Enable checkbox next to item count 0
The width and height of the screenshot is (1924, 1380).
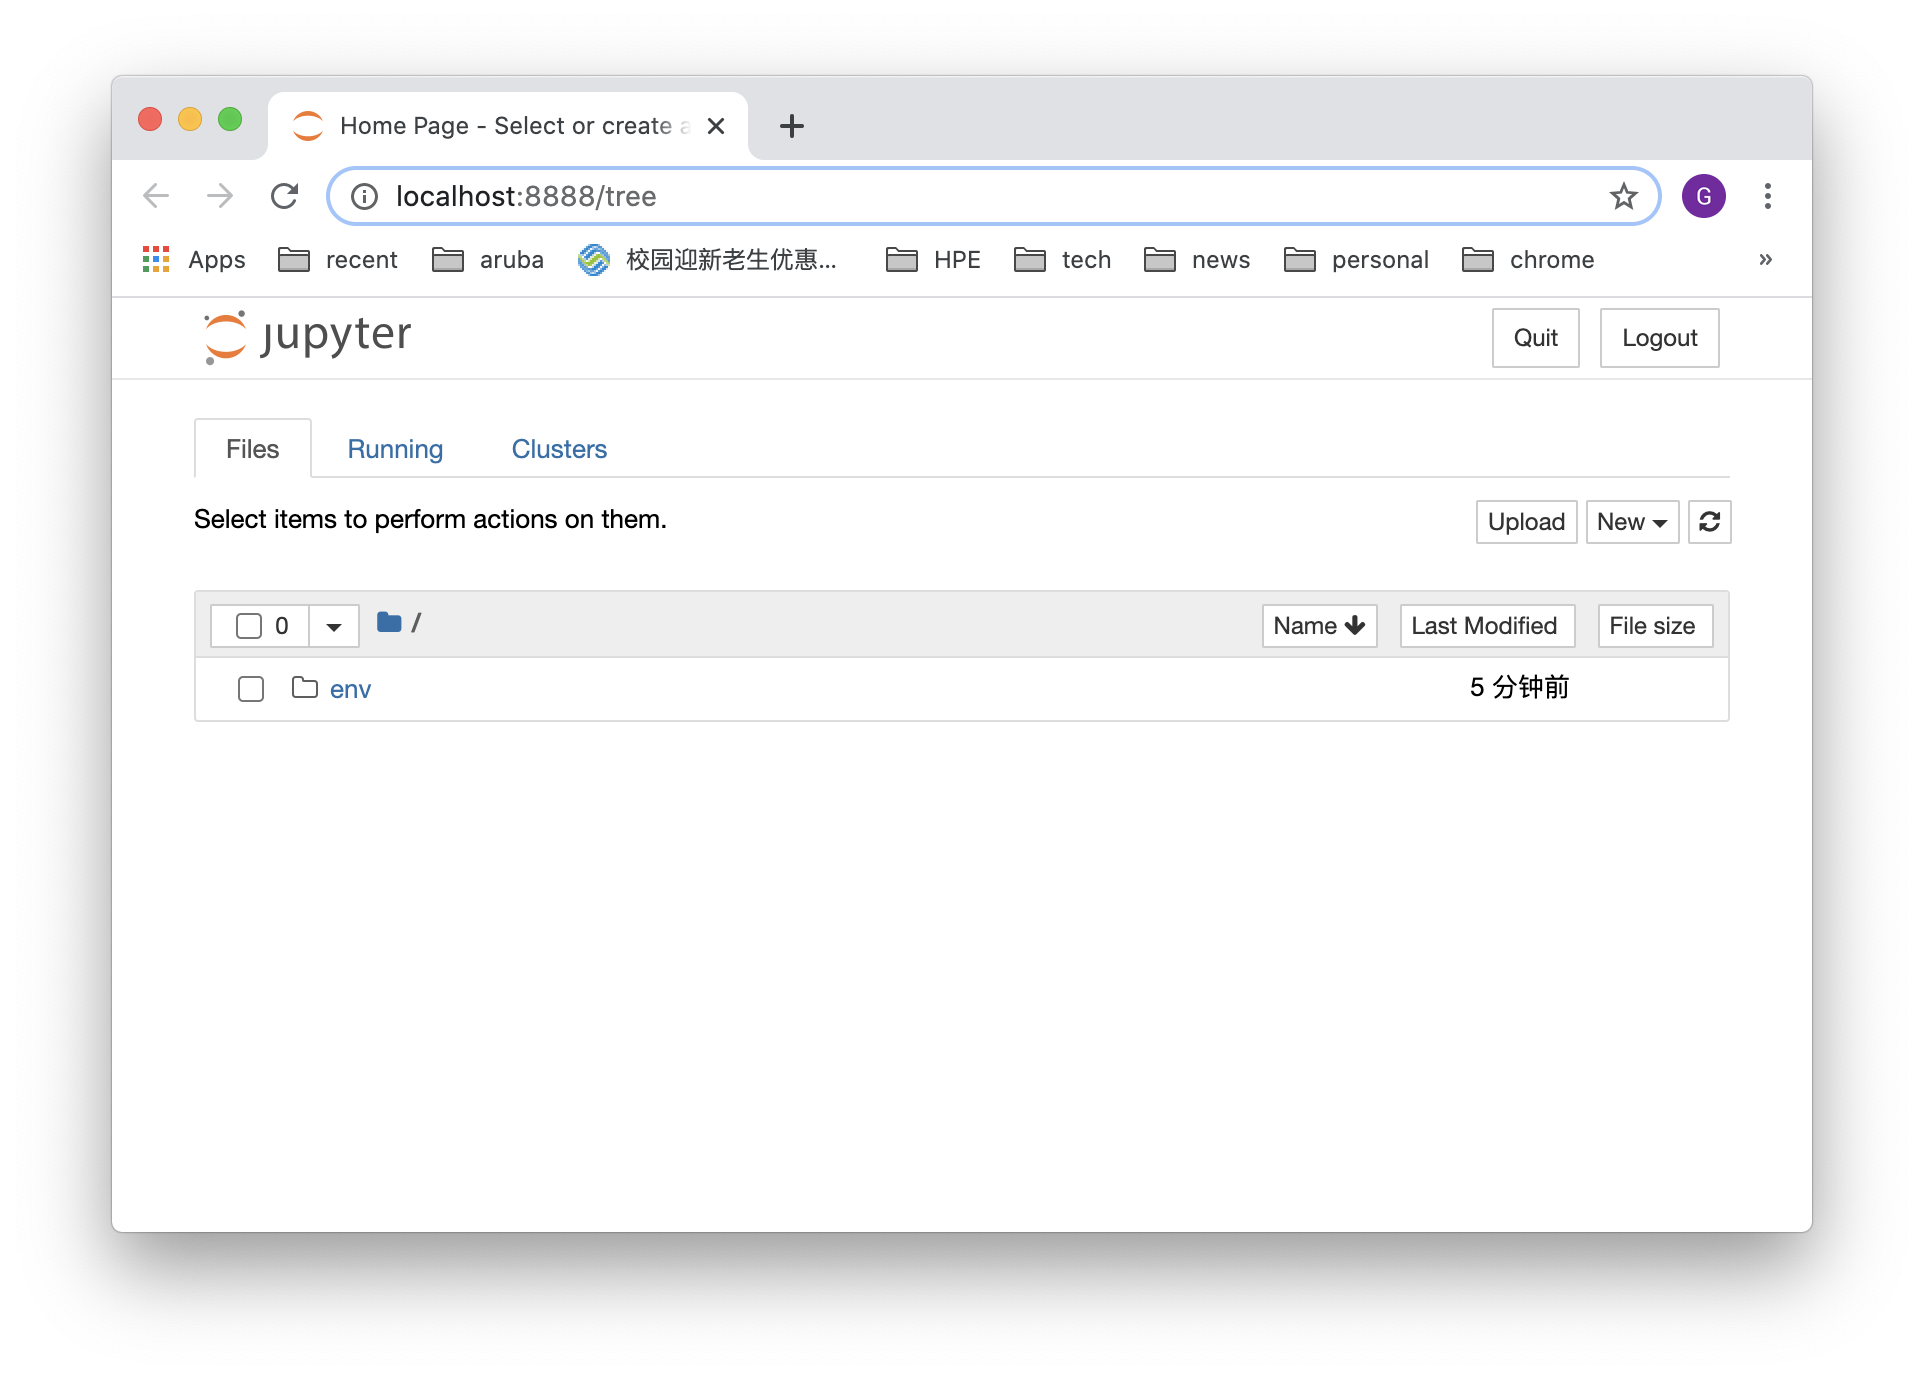click(243, 624)
